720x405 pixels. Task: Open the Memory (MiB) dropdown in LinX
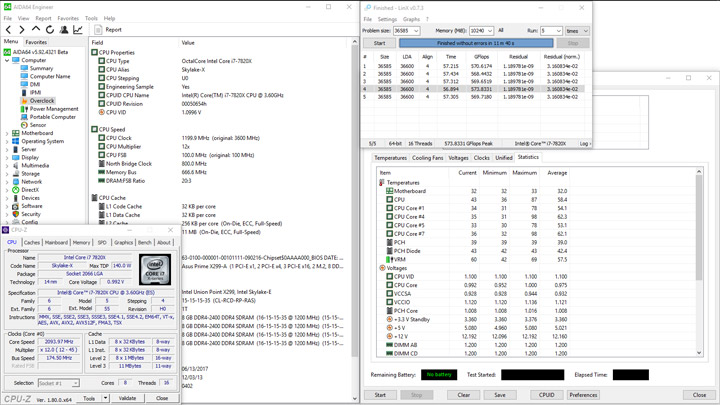(490, 31)
